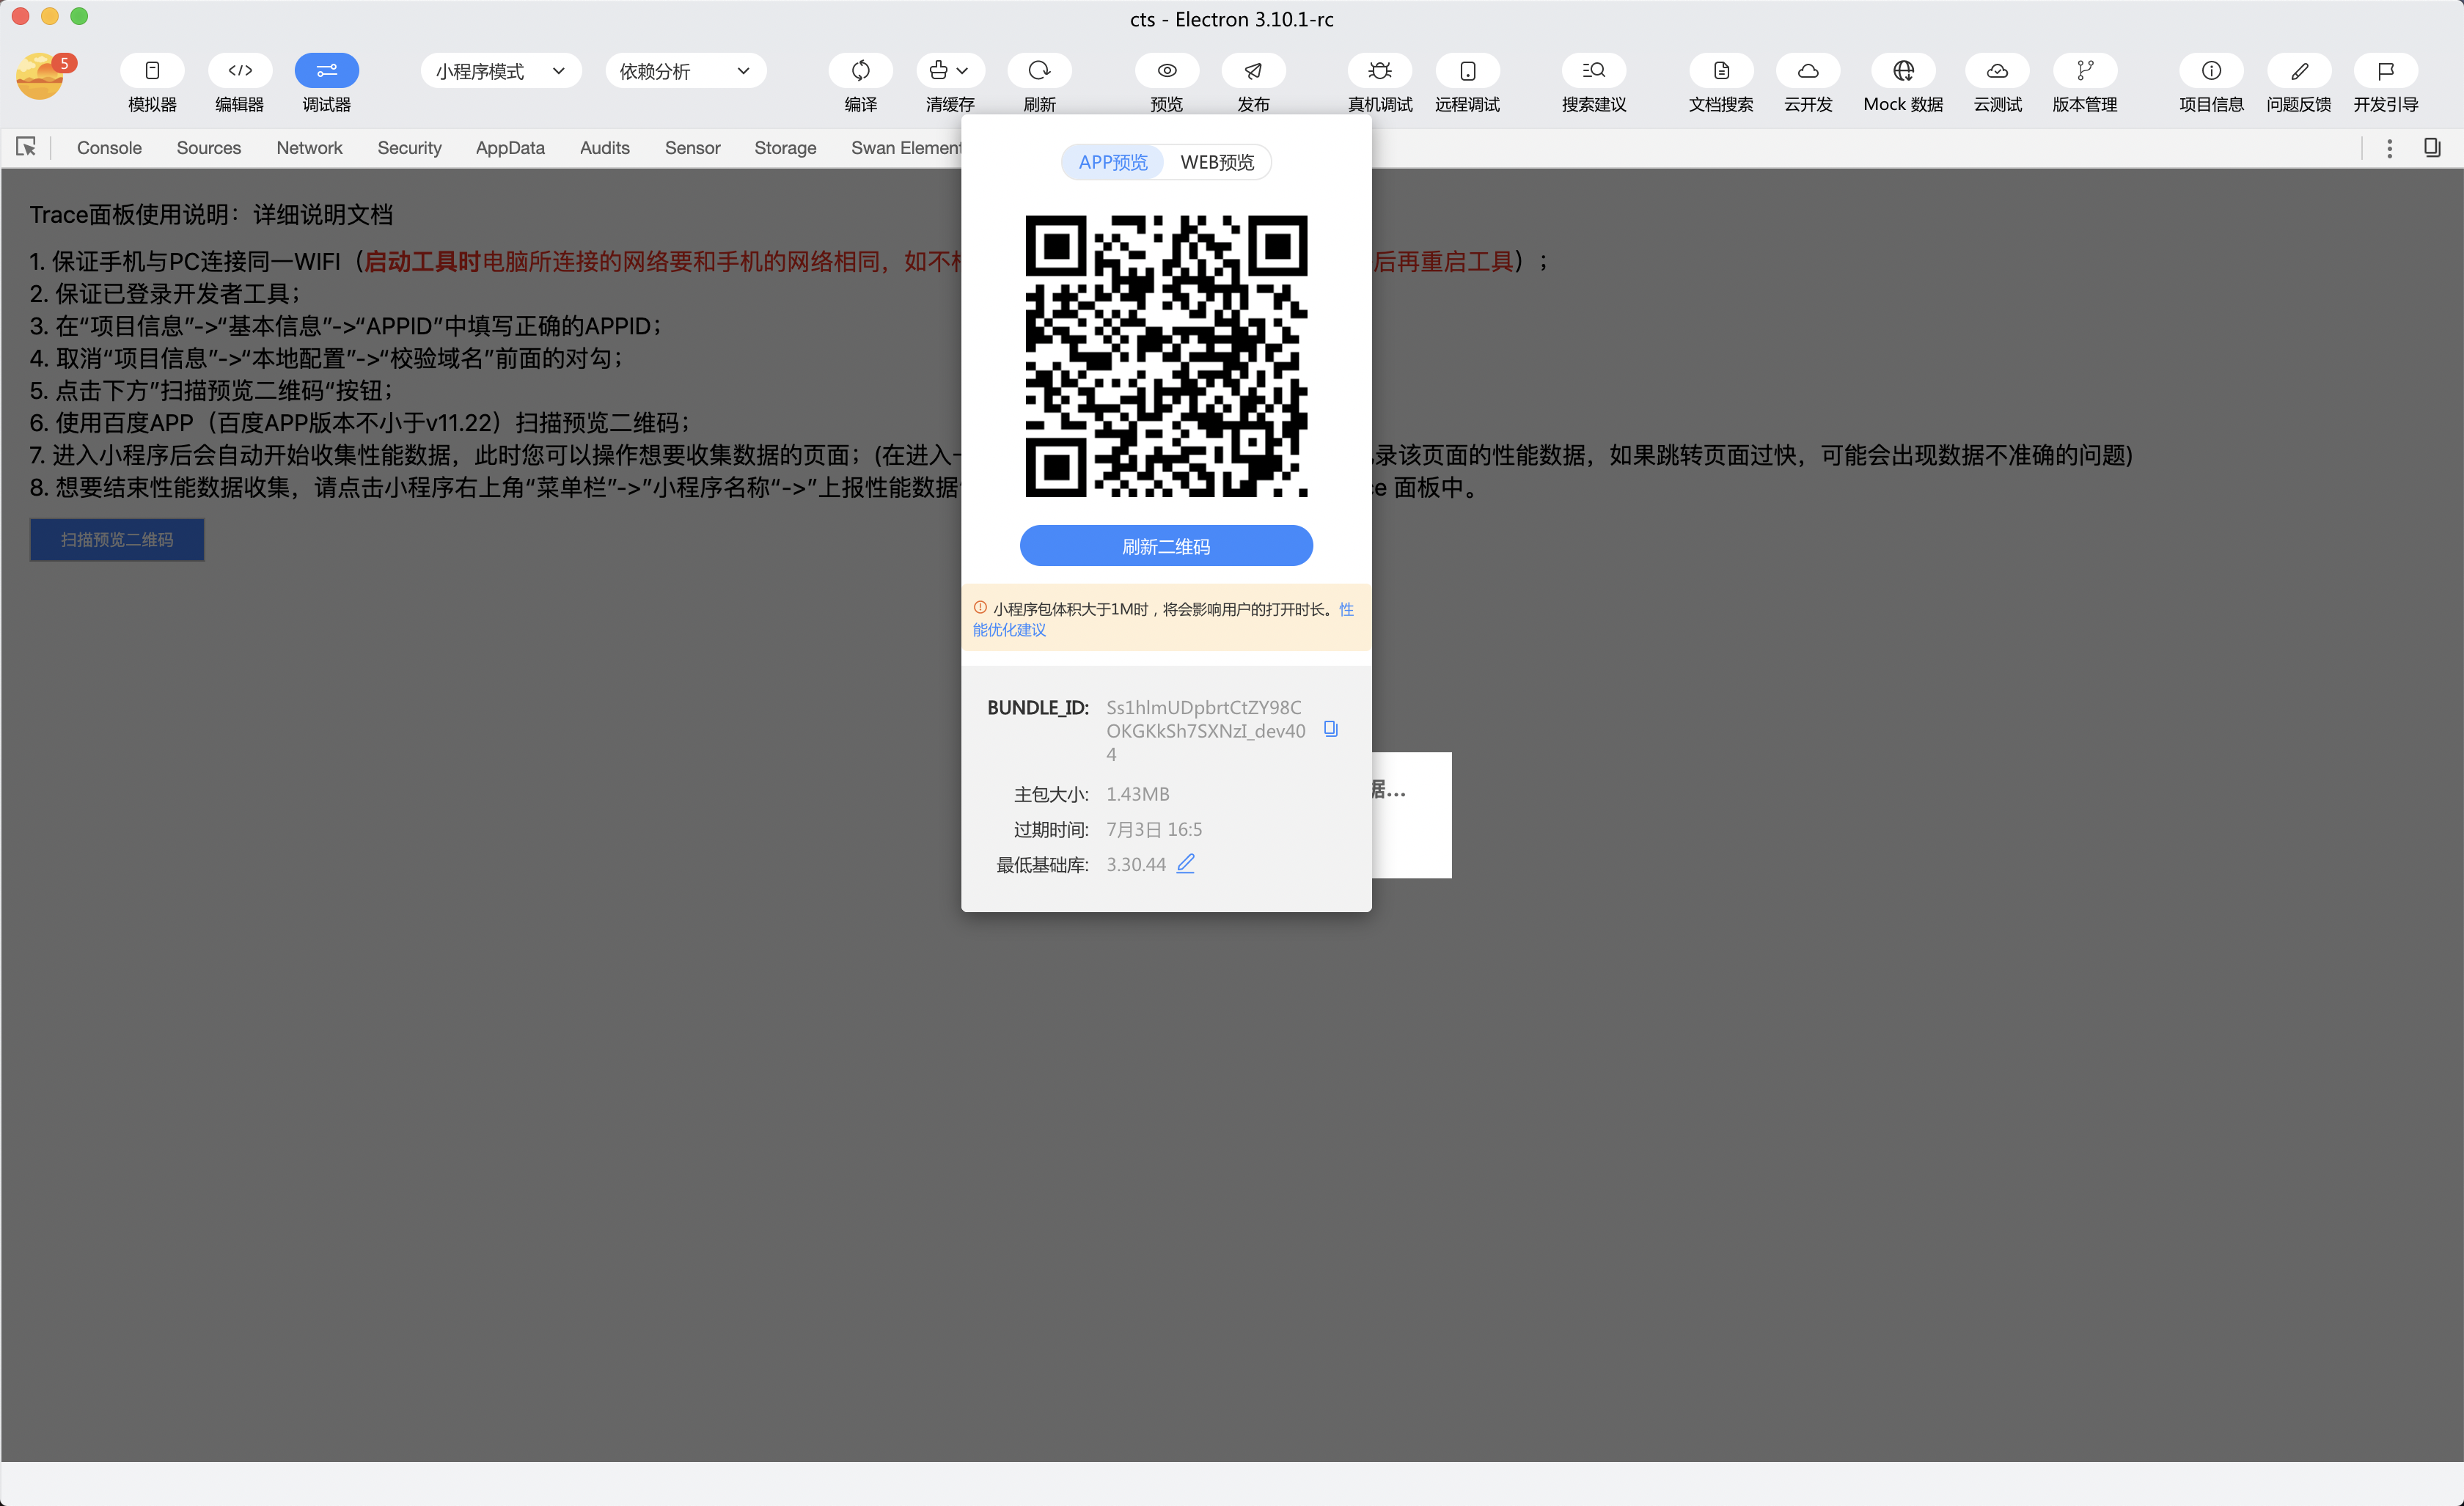Screen dimensions: 2464x1506
Task: Open the 云开发 cloud icon
Action: 1807,71
